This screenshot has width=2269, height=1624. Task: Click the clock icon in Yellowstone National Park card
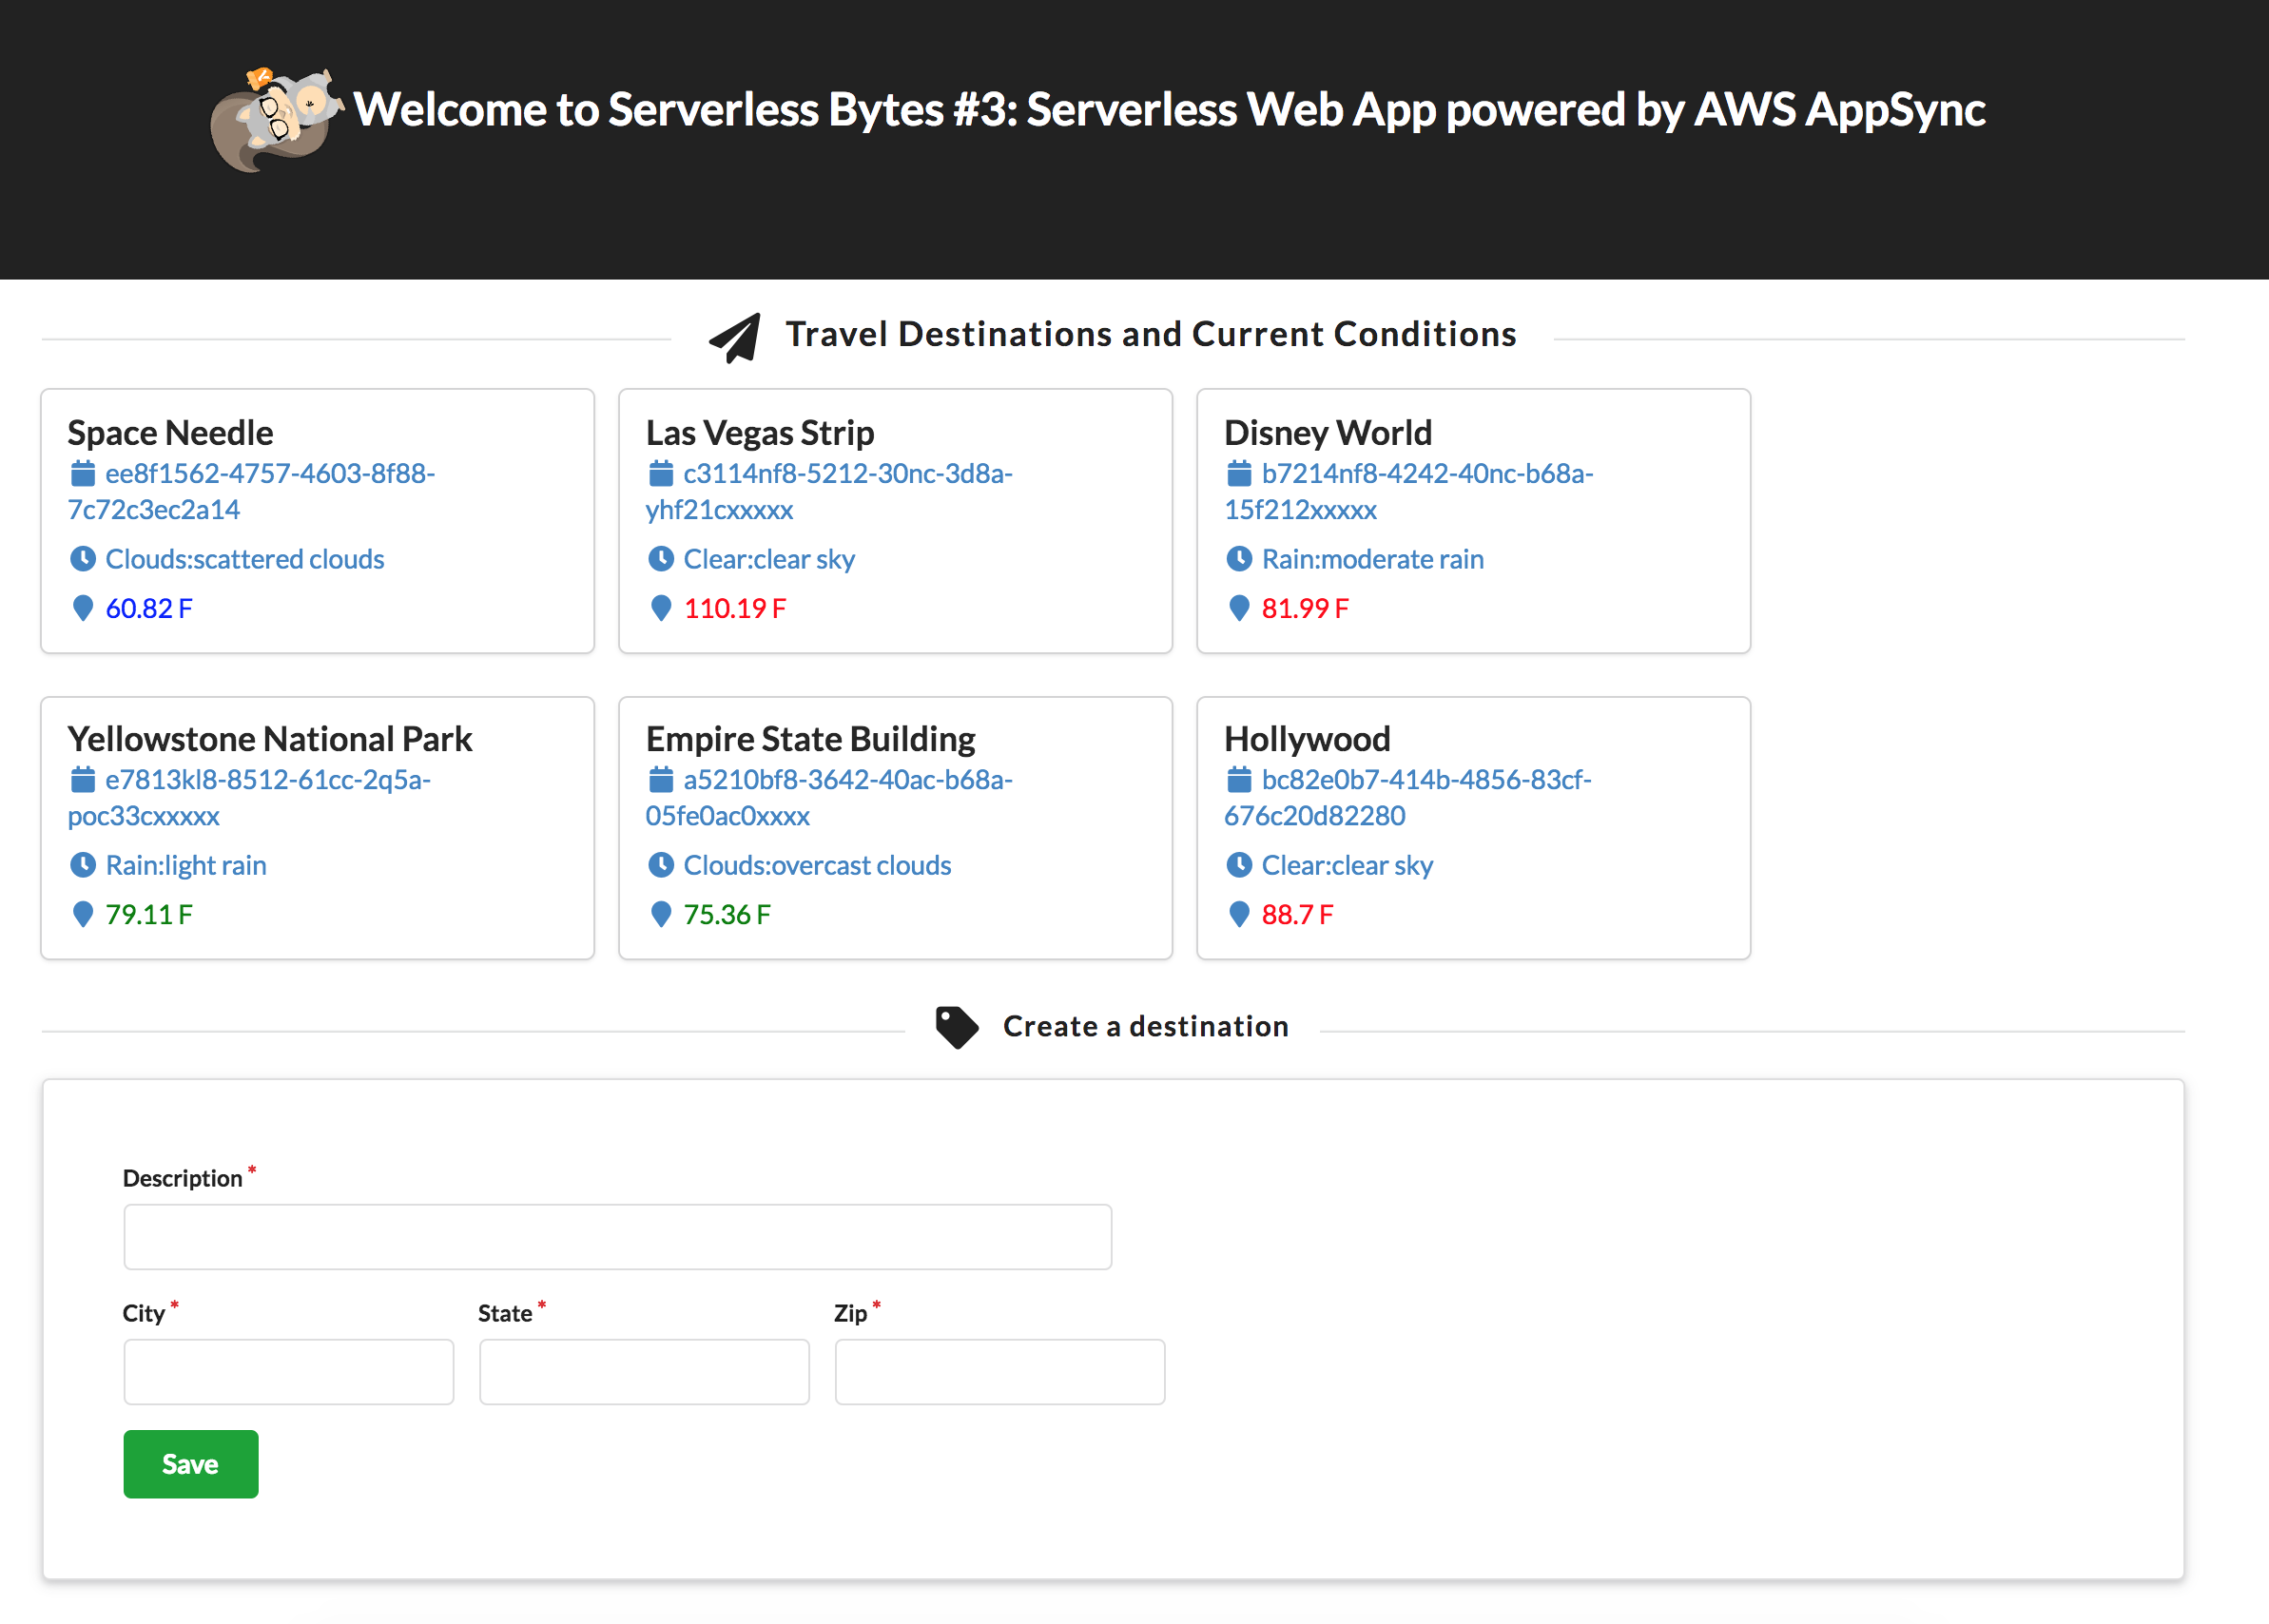[x=83, y=865]
